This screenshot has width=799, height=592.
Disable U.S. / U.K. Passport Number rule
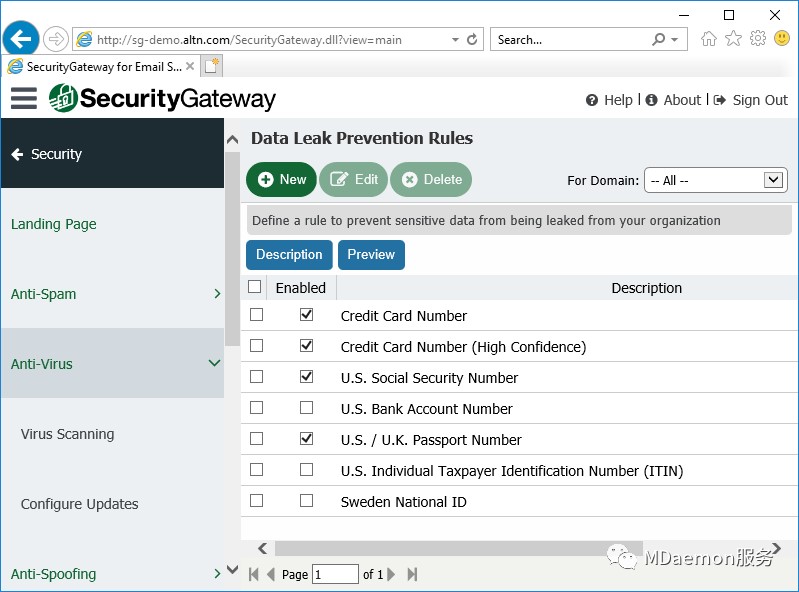(x=306, y=439)
